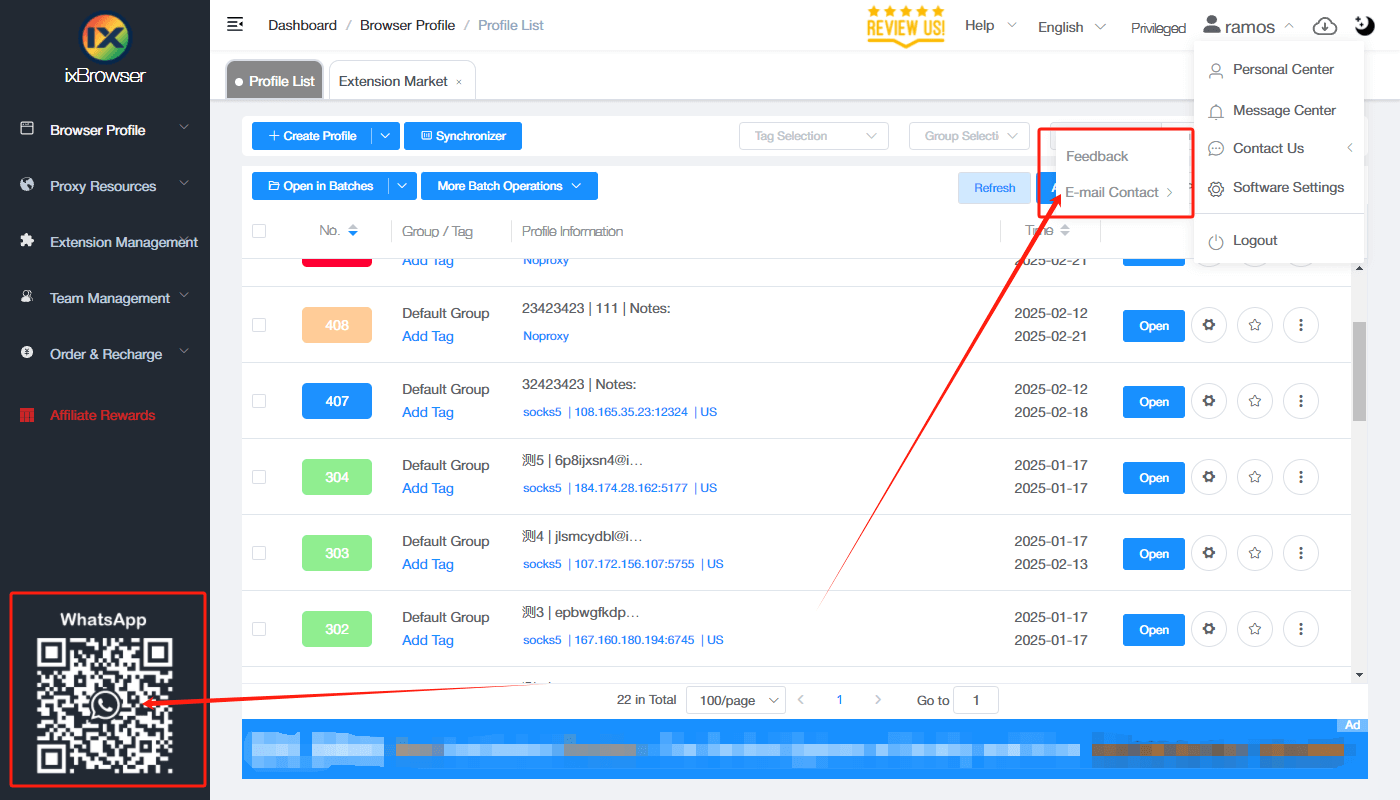Collapse the sidebar with the hamburger icon
The width and height of the screenshot is (1400, 800).
pyautogui.click(x=234, y=23)
